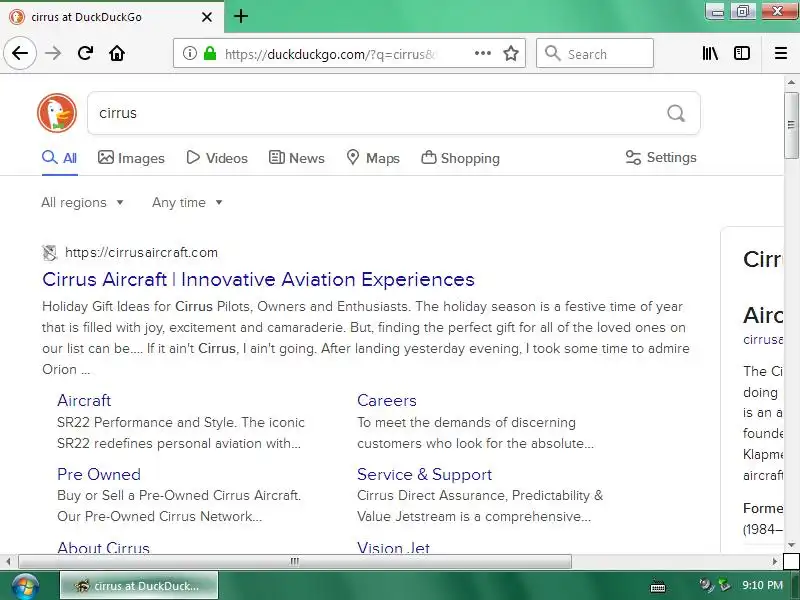Click the horizontal scrollbar right arrow
The image size is (800, 600).
(x=775, y=562)
